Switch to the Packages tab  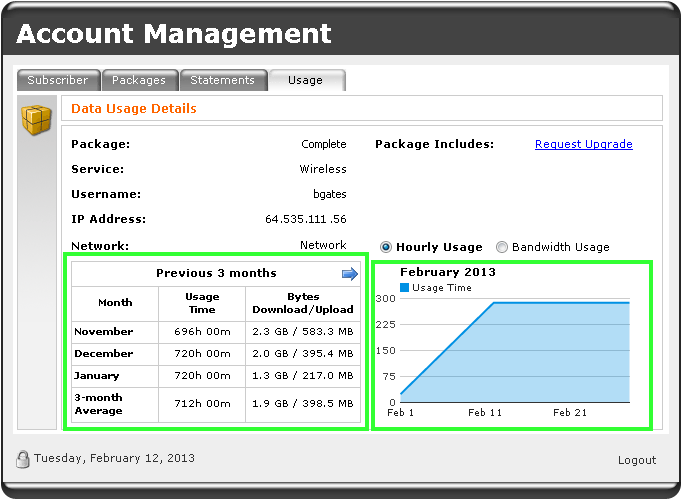click(140, 80)
